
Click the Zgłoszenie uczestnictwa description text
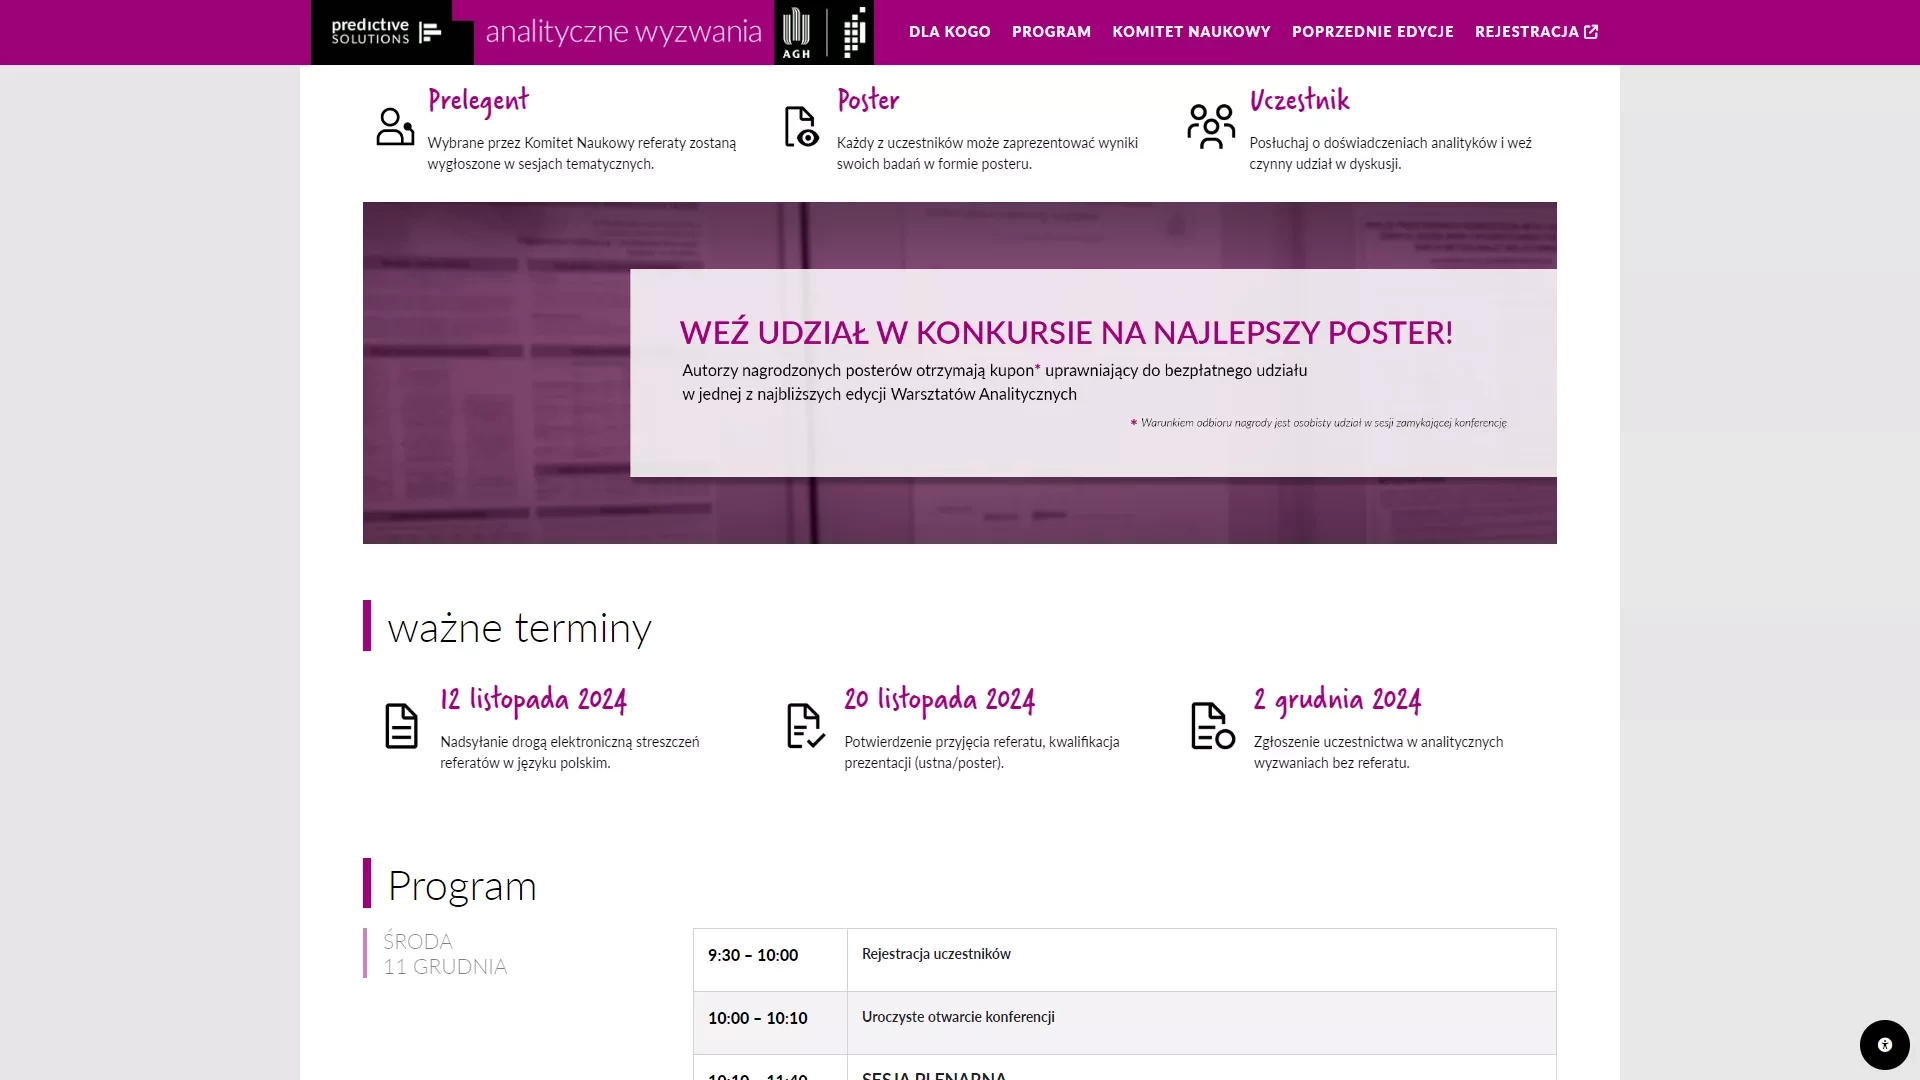click(1378, 752)
